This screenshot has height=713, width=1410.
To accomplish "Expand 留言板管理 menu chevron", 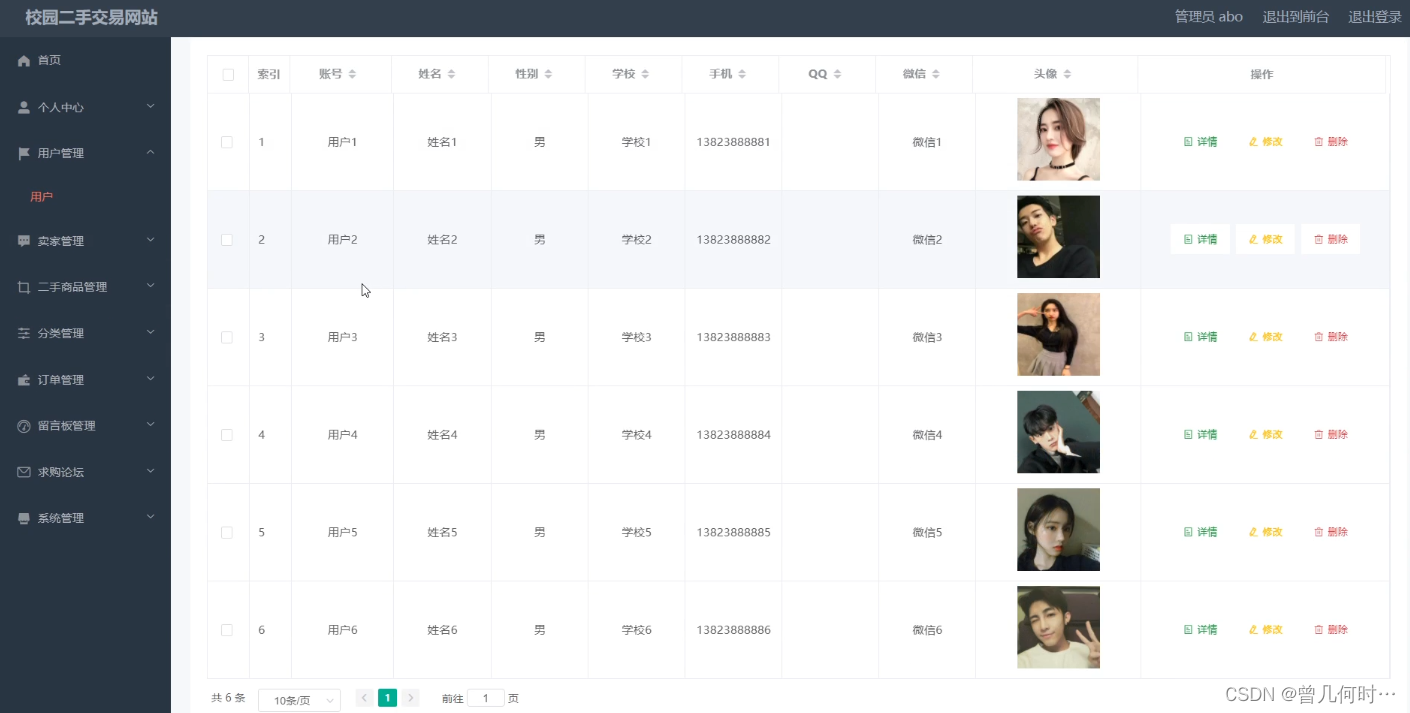I will click(x=151, y=425).
